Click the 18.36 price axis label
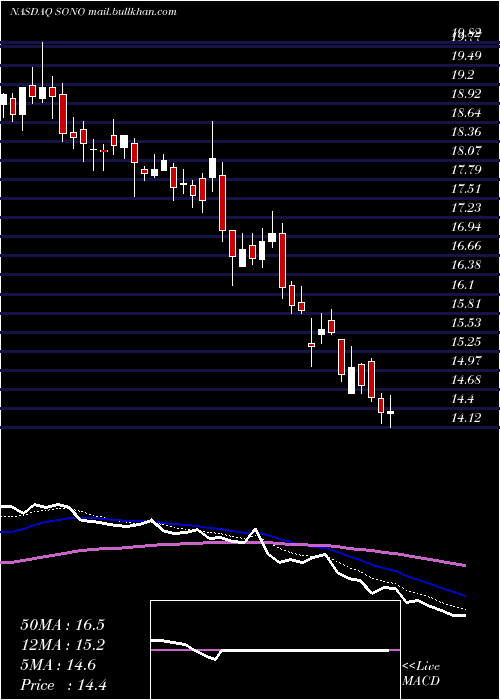This screenshot has height=700, width=500. click(x=466, y=132)
